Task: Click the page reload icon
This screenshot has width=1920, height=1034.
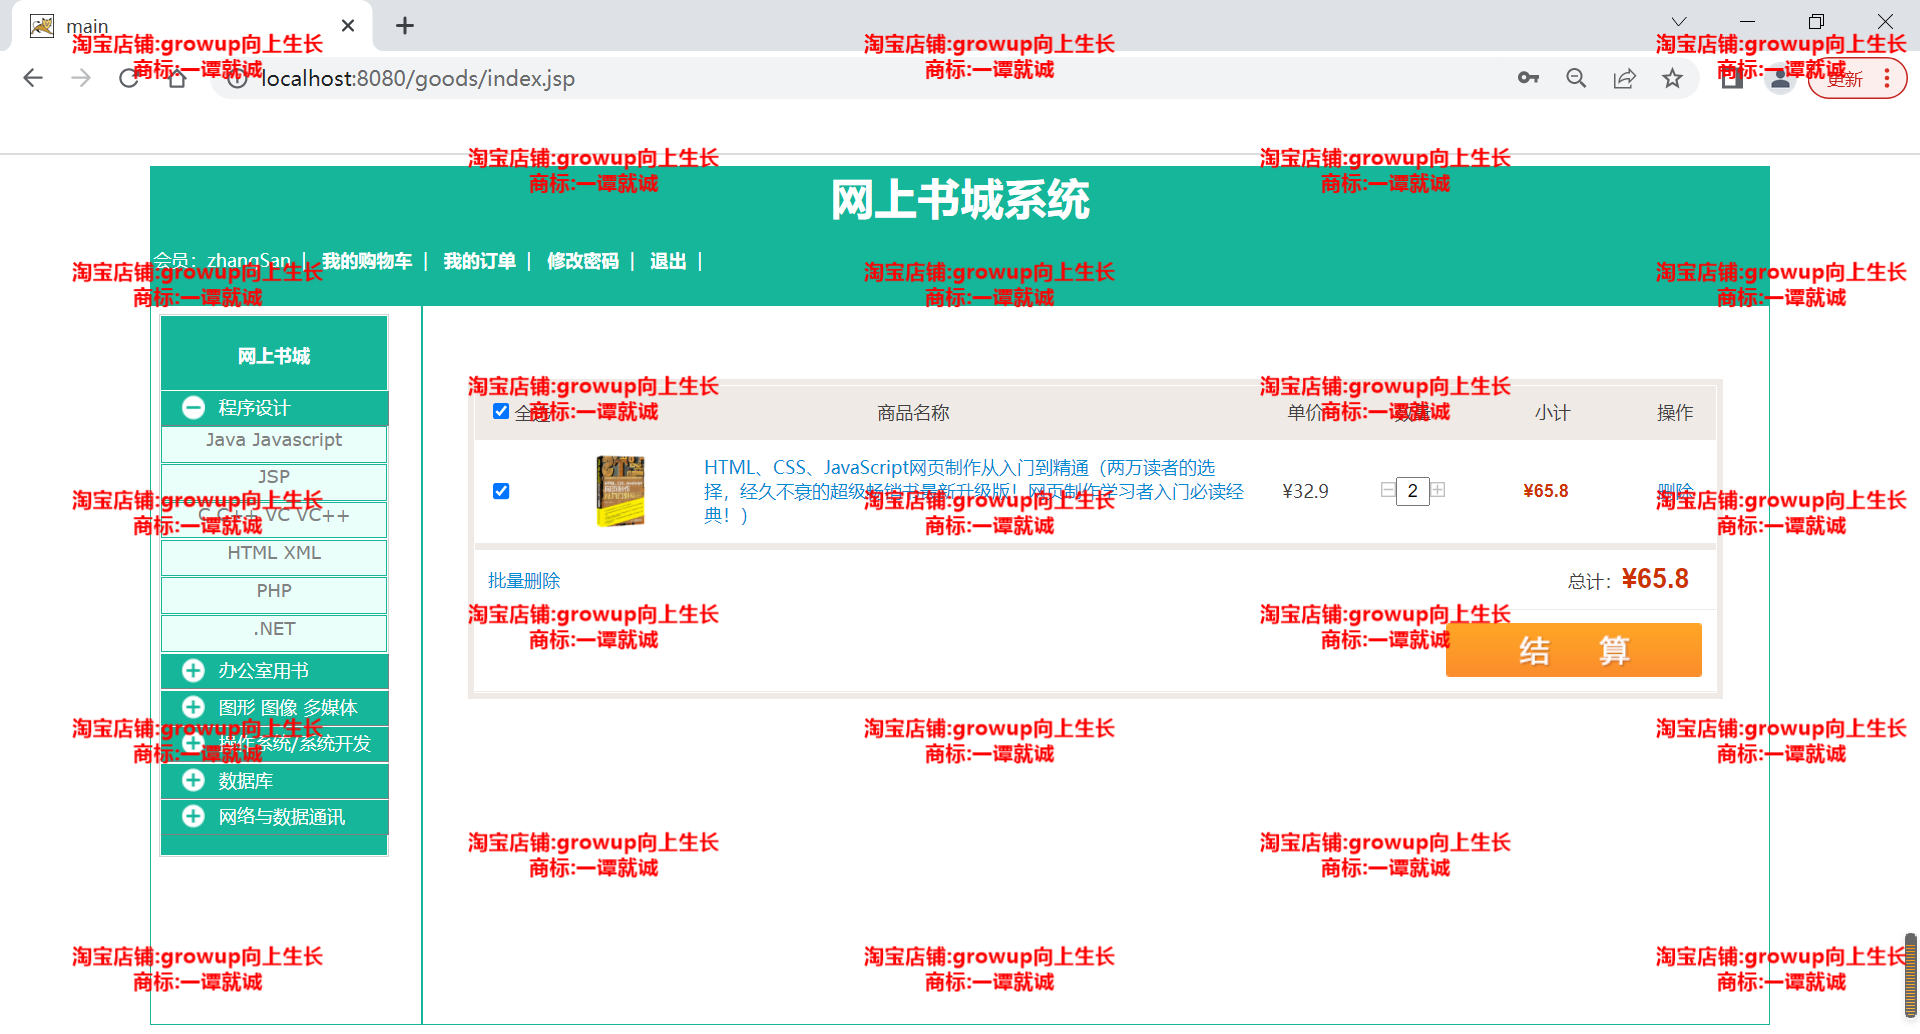Action: point(129,78)
